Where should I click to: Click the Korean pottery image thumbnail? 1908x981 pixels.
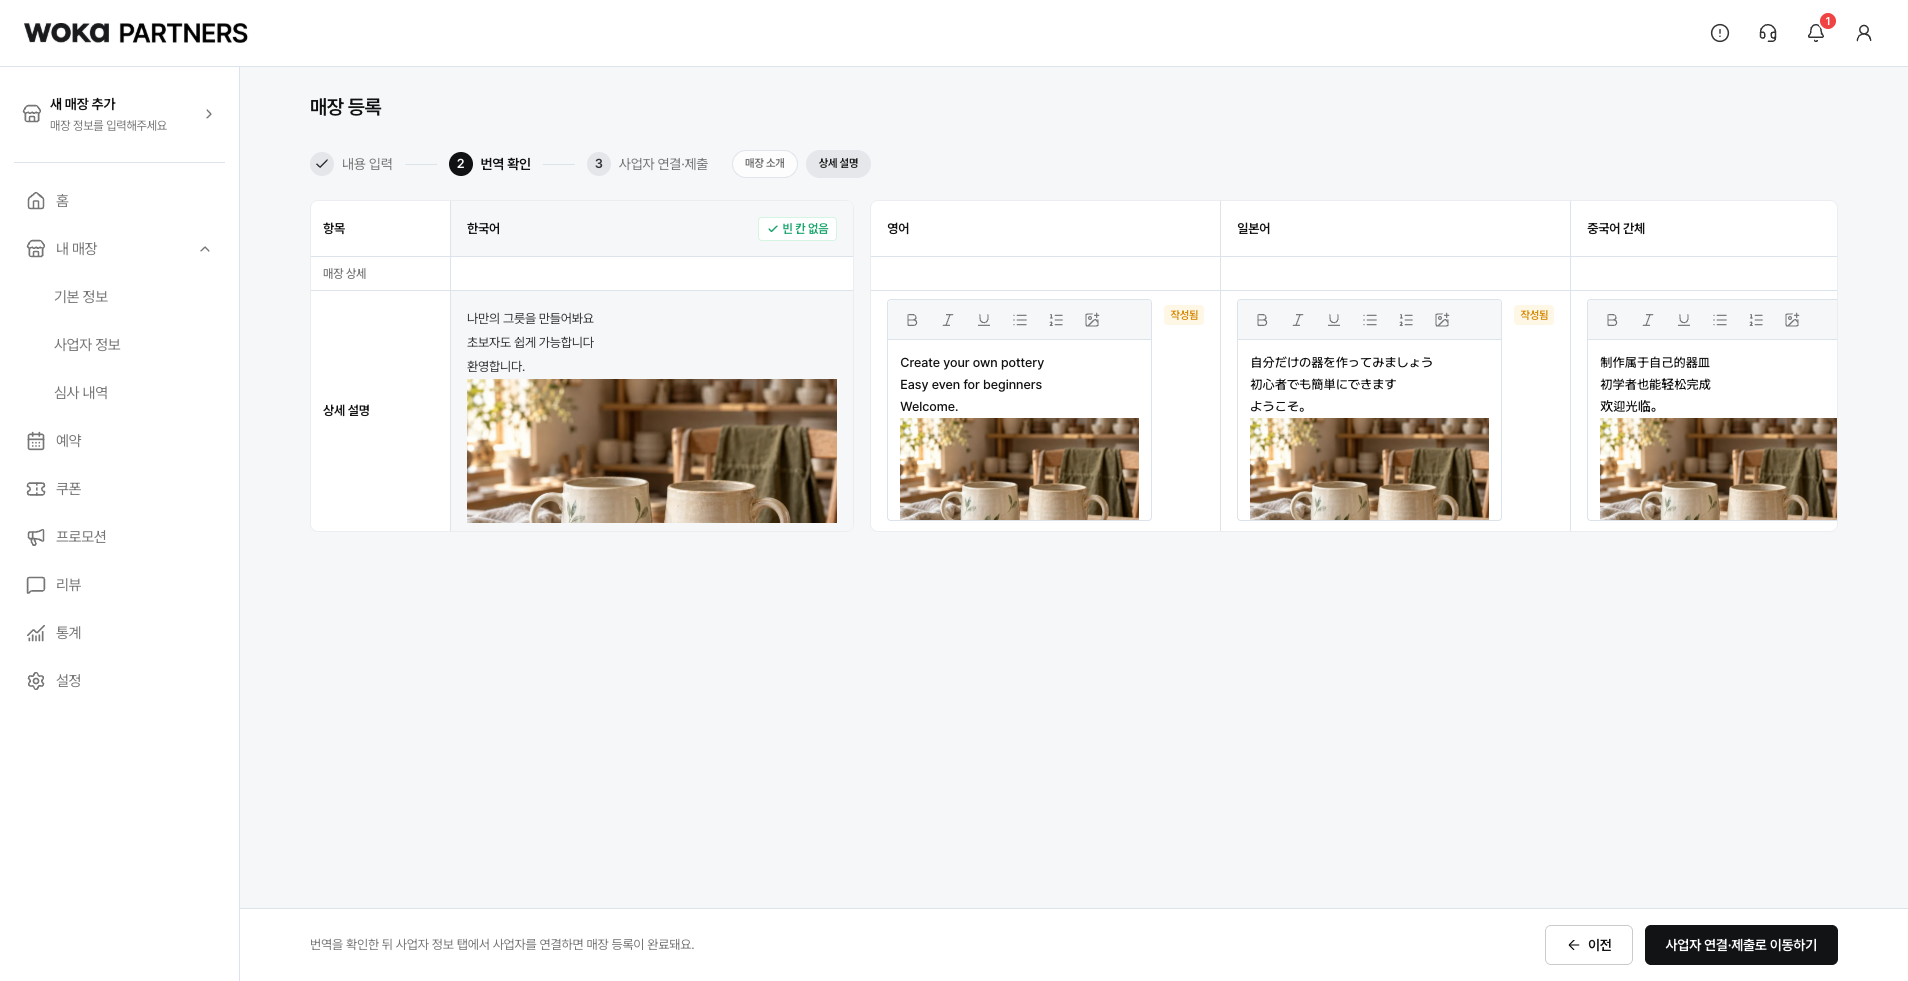652,451
